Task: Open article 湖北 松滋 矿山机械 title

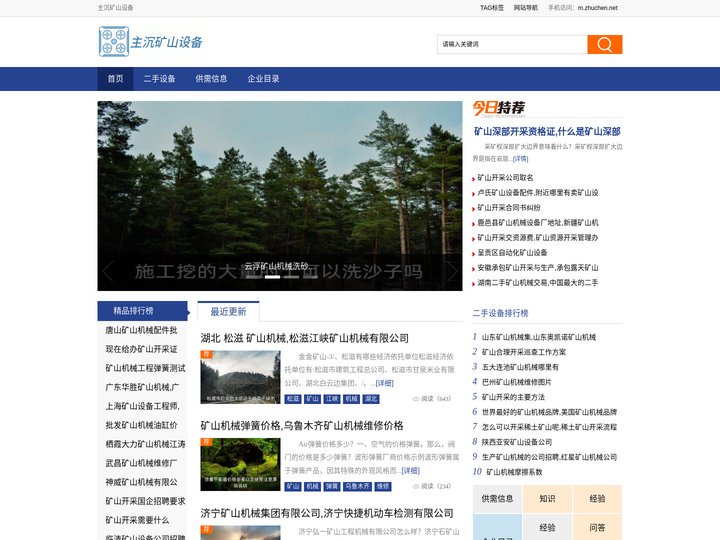Action: pos(304,338)
